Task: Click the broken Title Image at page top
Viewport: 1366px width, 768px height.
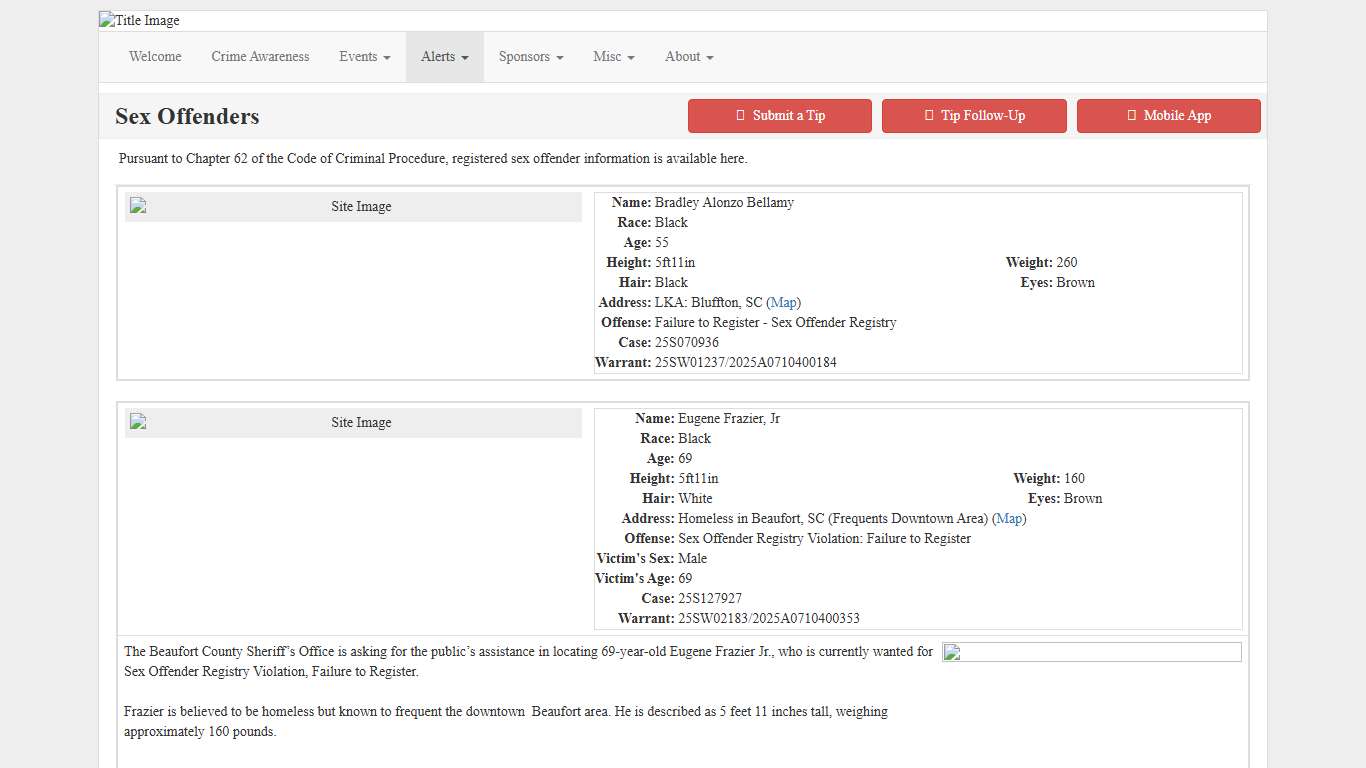Action: coord(140,21)
